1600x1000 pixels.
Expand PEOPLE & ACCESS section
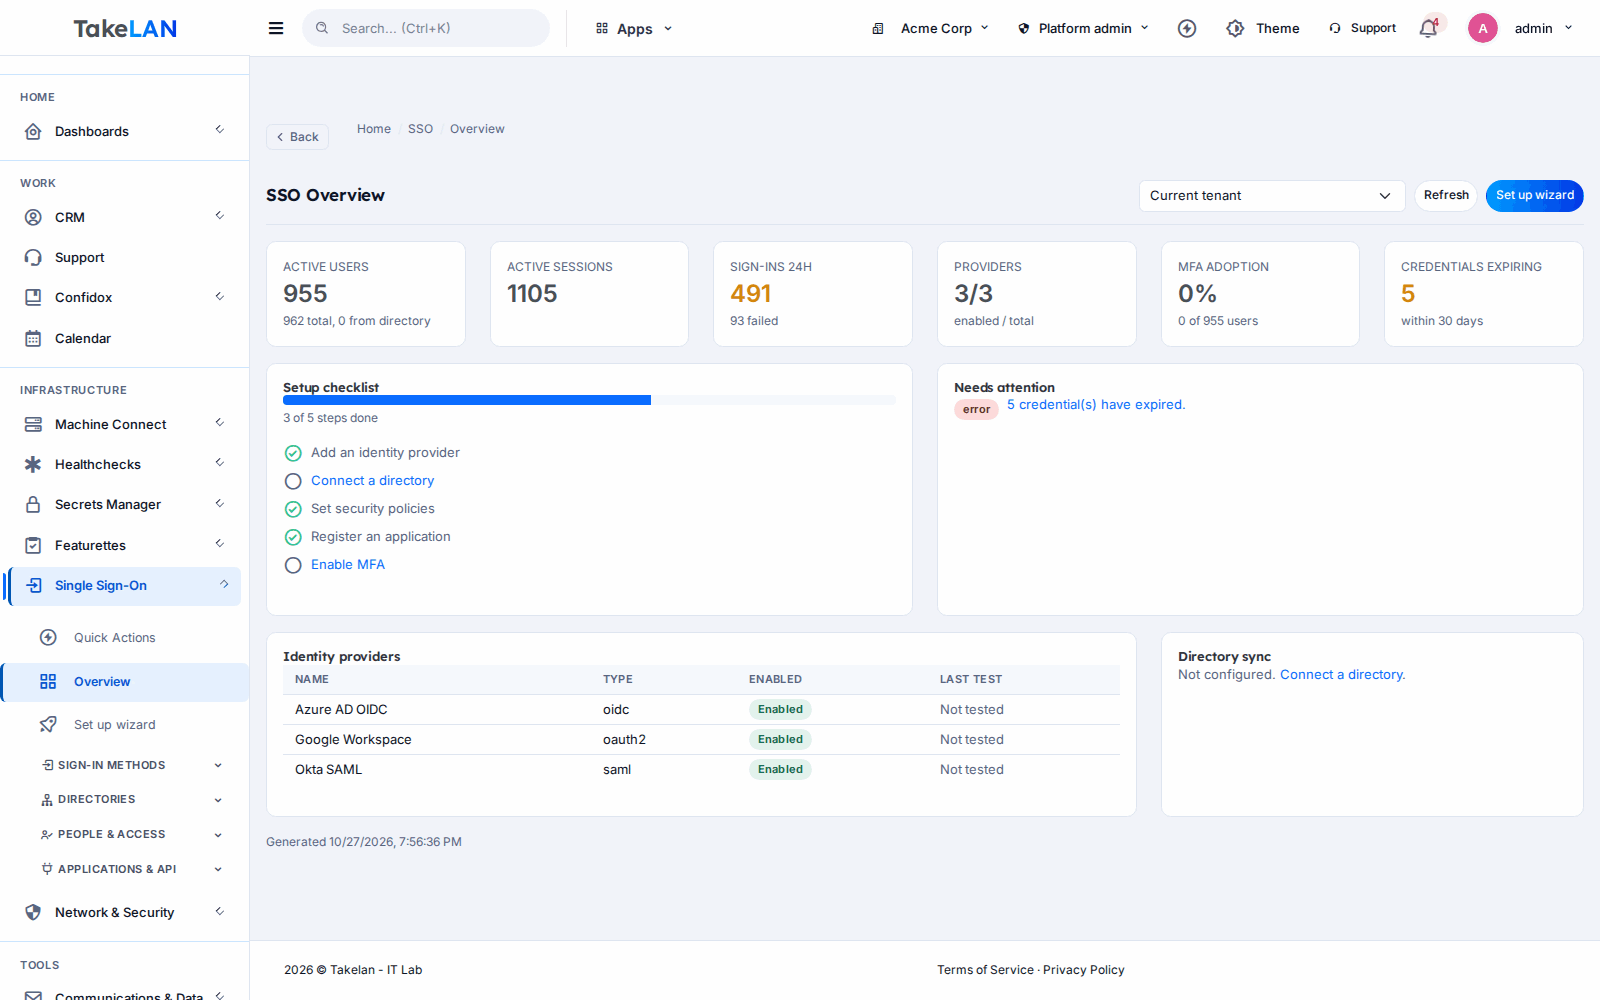click(x=131, y=834)
